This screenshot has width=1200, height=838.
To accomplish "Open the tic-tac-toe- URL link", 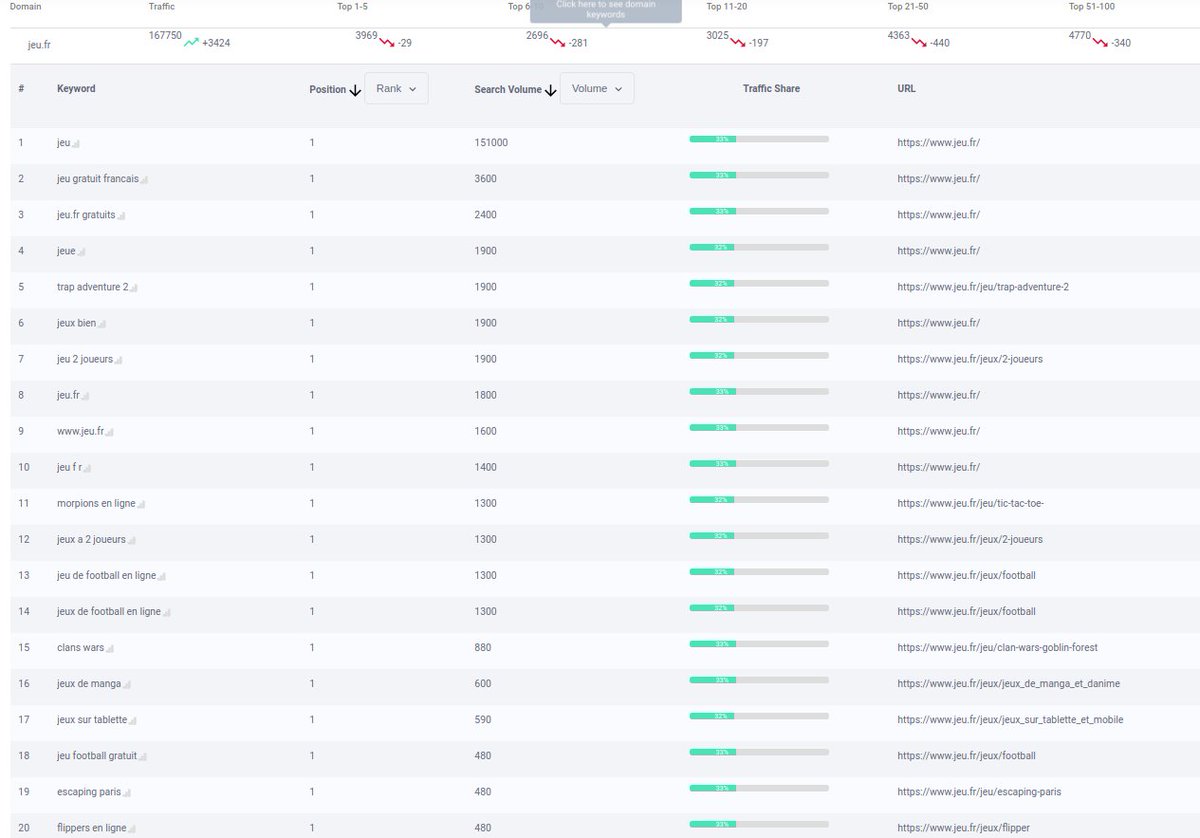I will click(970, 503).
